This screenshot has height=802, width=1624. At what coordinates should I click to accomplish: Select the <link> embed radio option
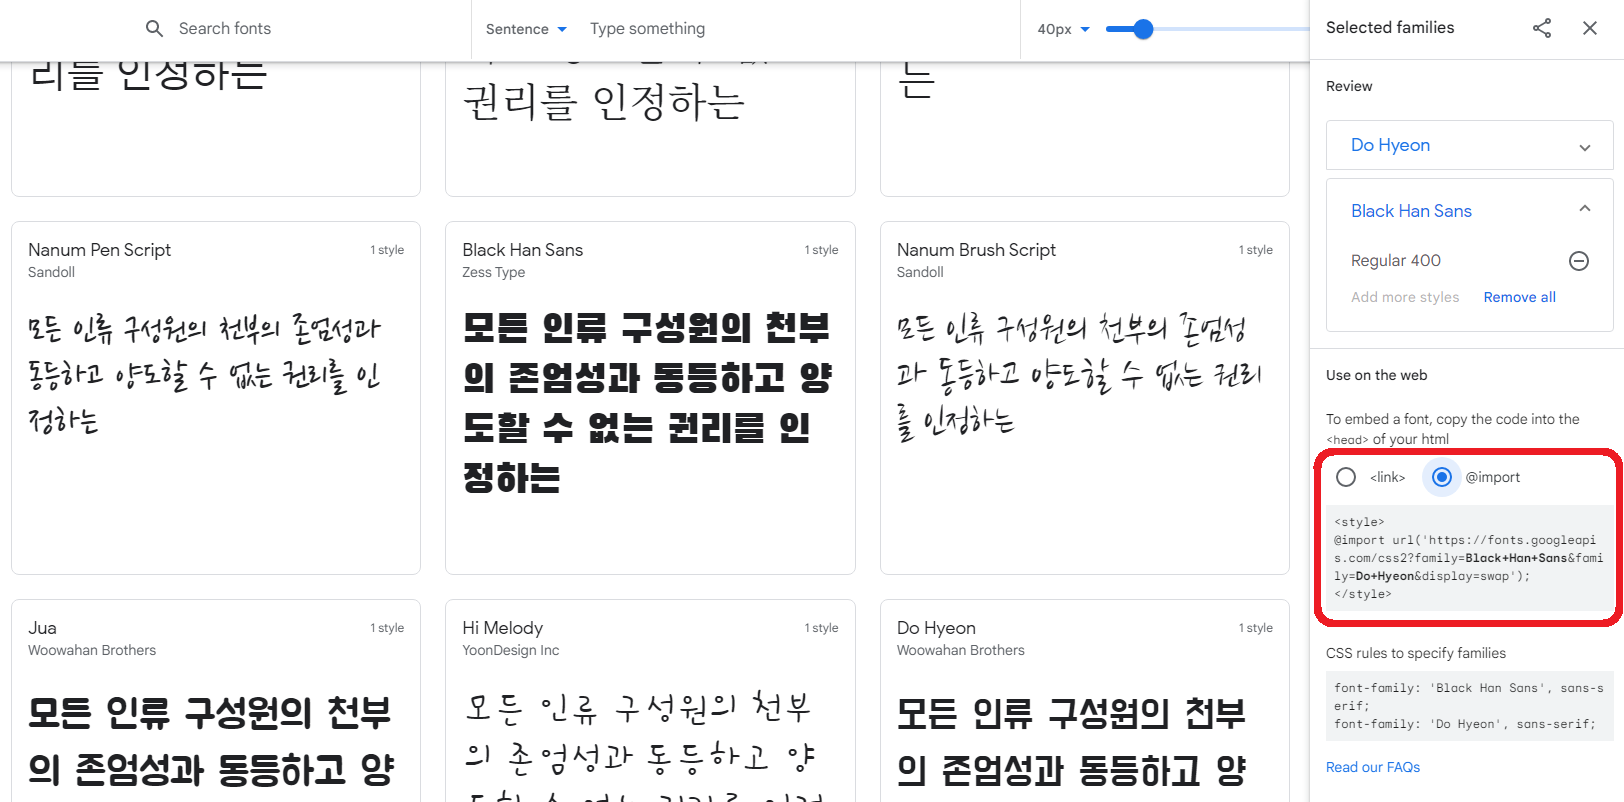[x=1346, y=477]
